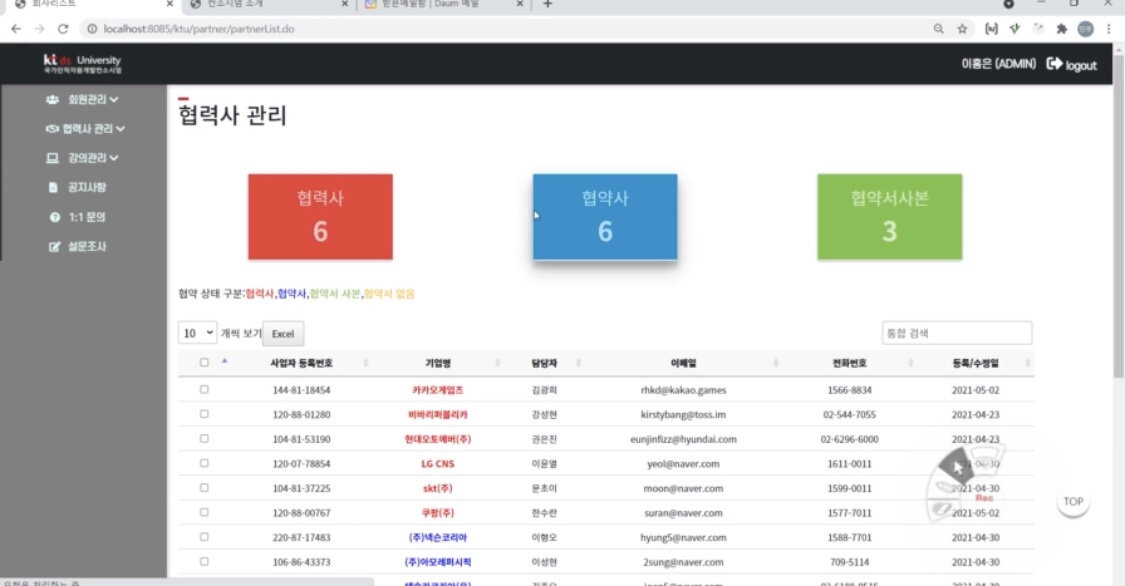Select the blue 협약사 6 card
The image size is (1125, 586).
click(x=605, y=217)
